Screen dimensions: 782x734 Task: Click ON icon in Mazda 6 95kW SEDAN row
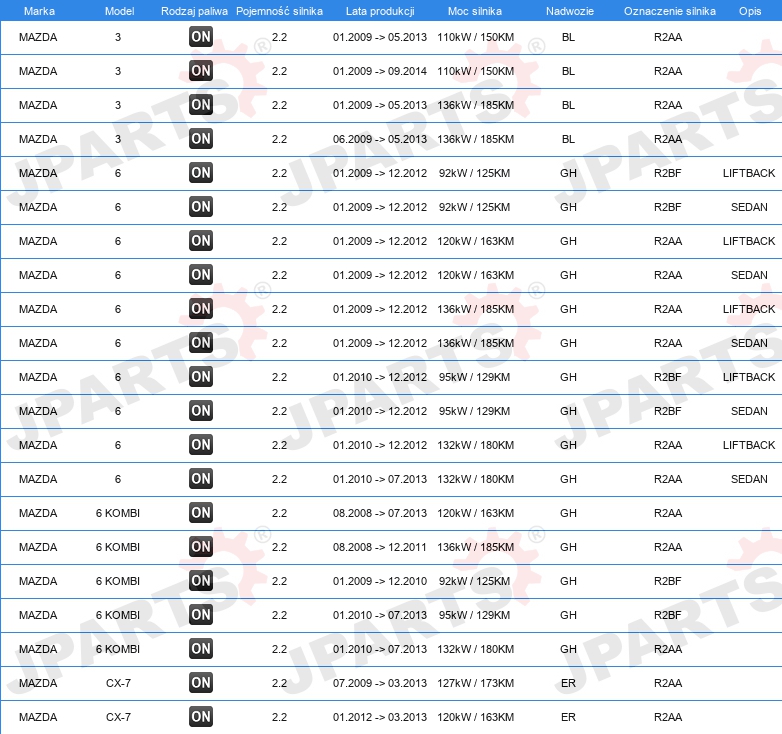[x=201, y=410]
